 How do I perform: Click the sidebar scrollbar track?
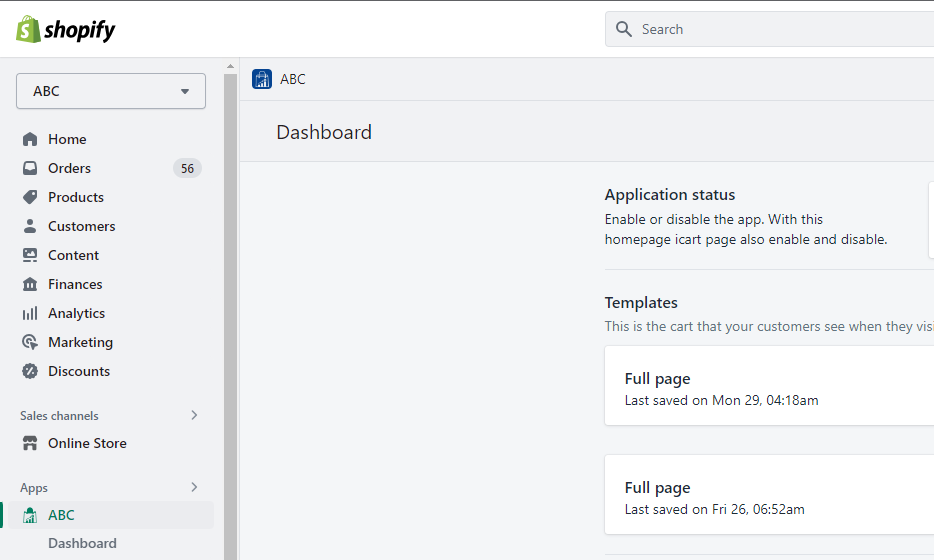tap(231, 316)
